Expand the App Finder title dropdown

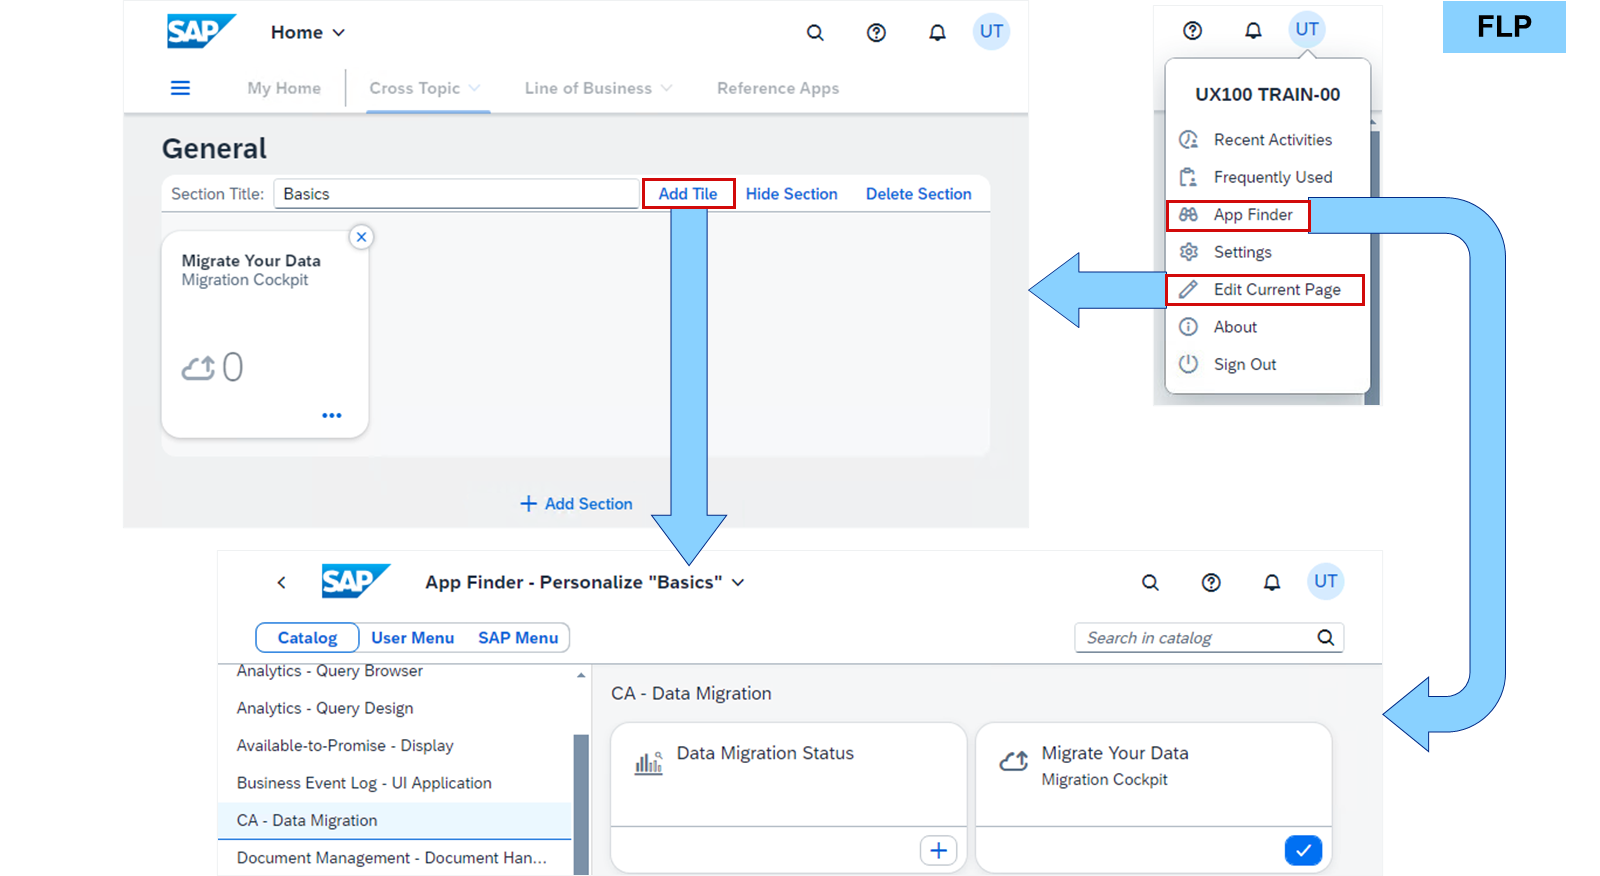point(738,582)
